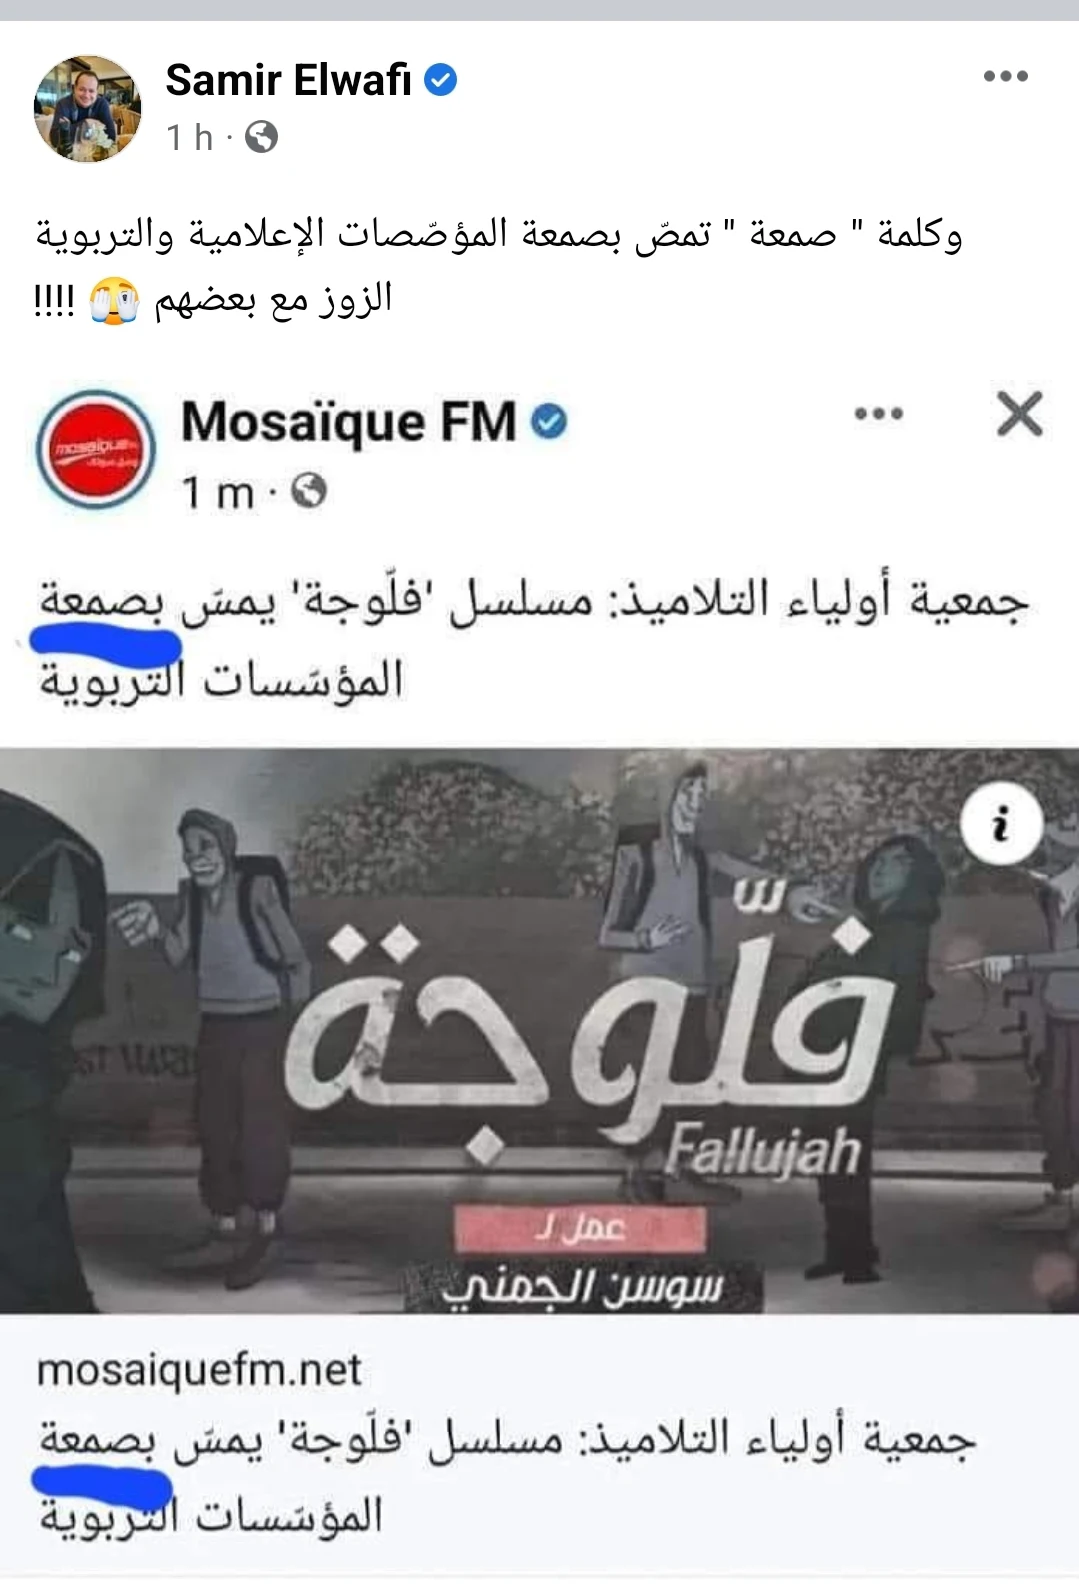Click the Arabic article headline under mosaiquefm.net
This screenshot has width=1079, height=1585.
(507, 1477)
